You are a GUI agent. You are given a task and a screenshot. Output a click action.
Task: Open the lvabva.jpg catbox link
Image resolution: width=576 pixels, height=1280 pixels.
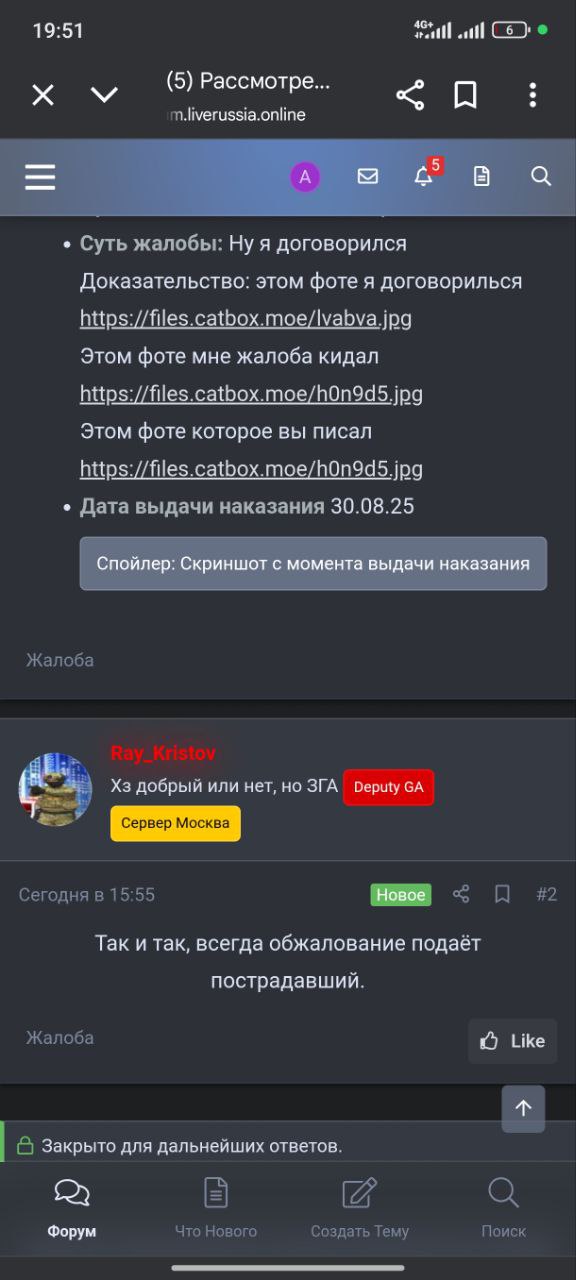pos(246,319)
